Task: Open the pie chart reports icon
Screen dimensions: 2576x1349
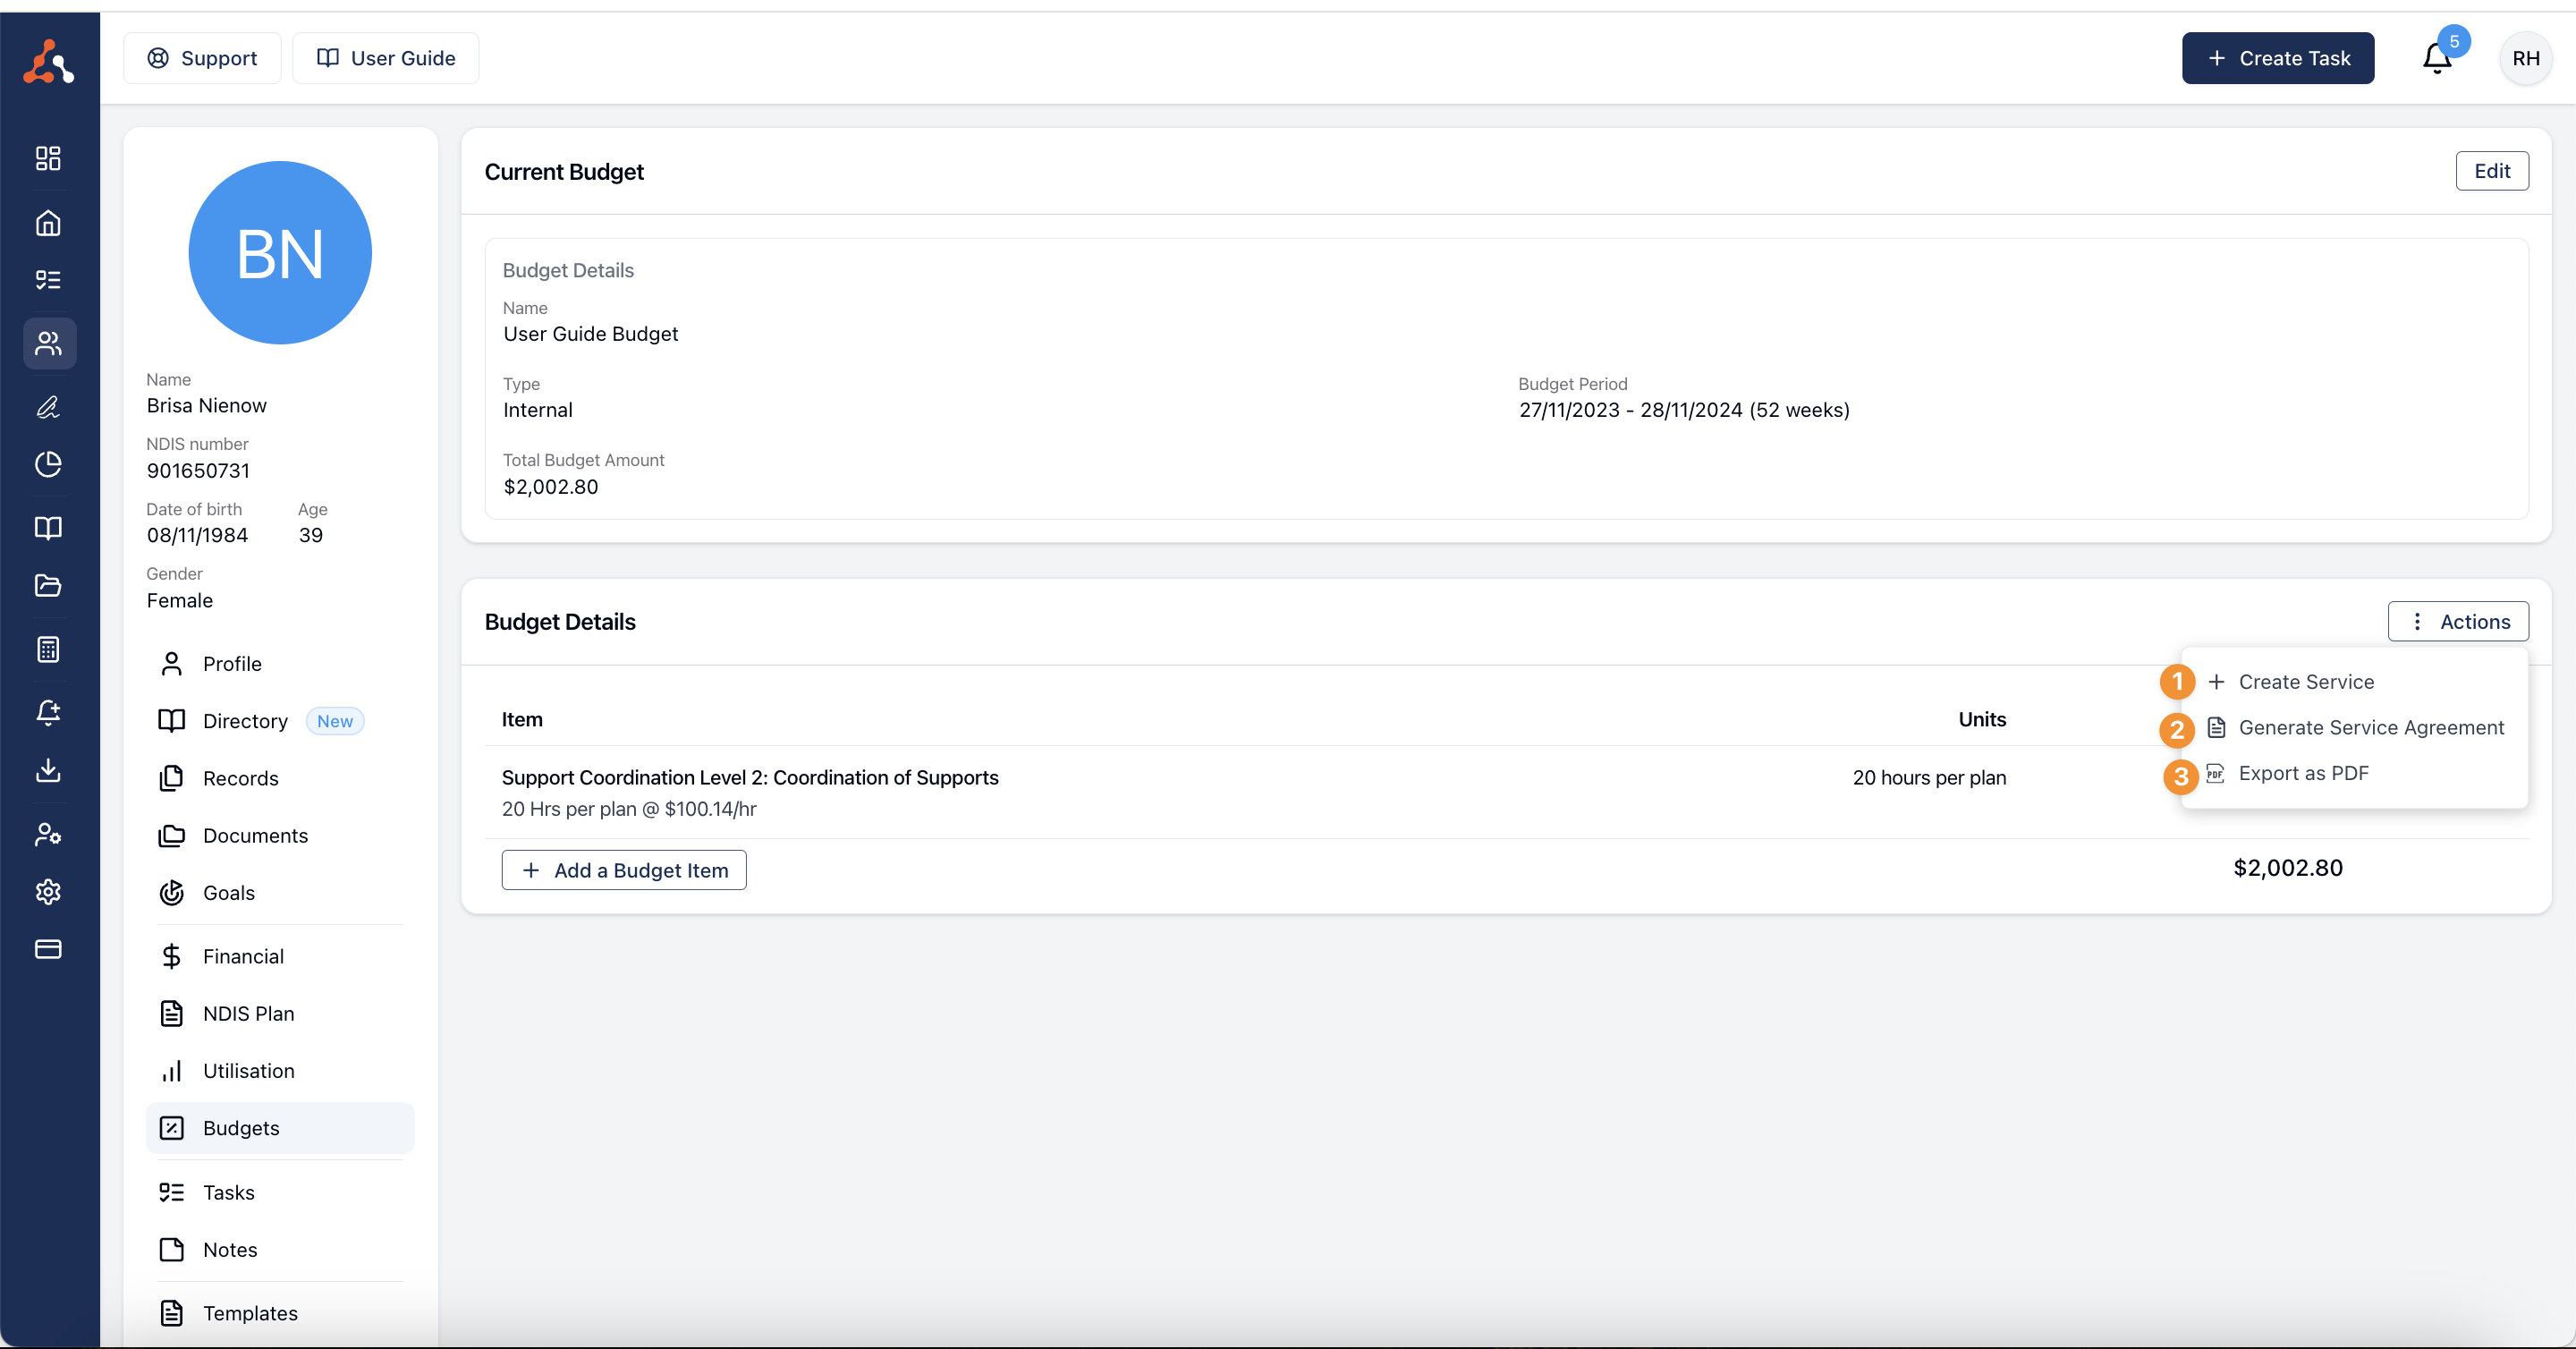Action: coord(48,464)
